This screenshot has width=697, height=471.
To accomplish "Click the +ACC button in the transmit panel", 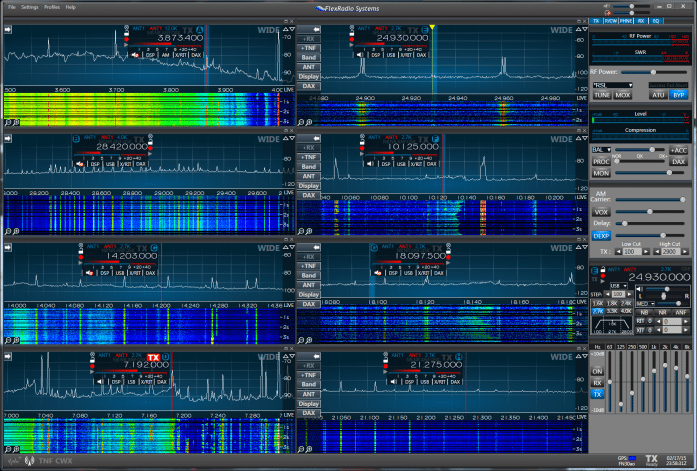I will click(678, 151).
